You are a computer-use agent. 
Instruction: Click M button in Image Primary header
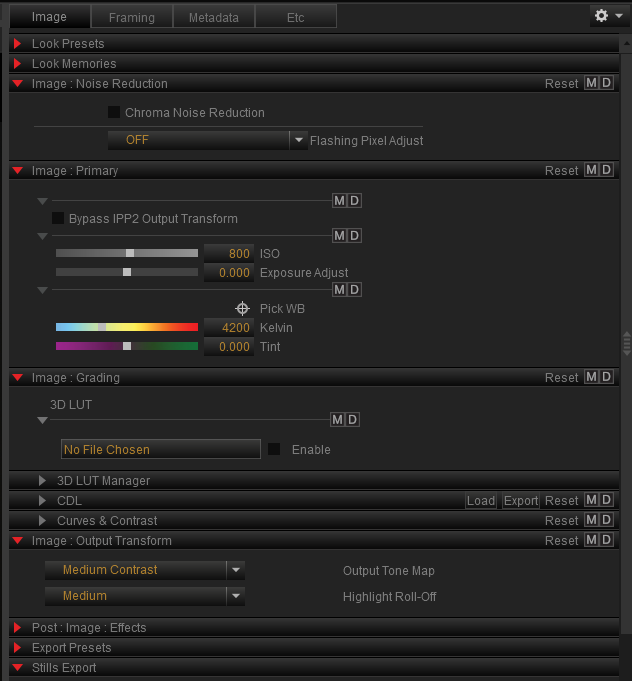pyautogui.click(x=591, y=170)
